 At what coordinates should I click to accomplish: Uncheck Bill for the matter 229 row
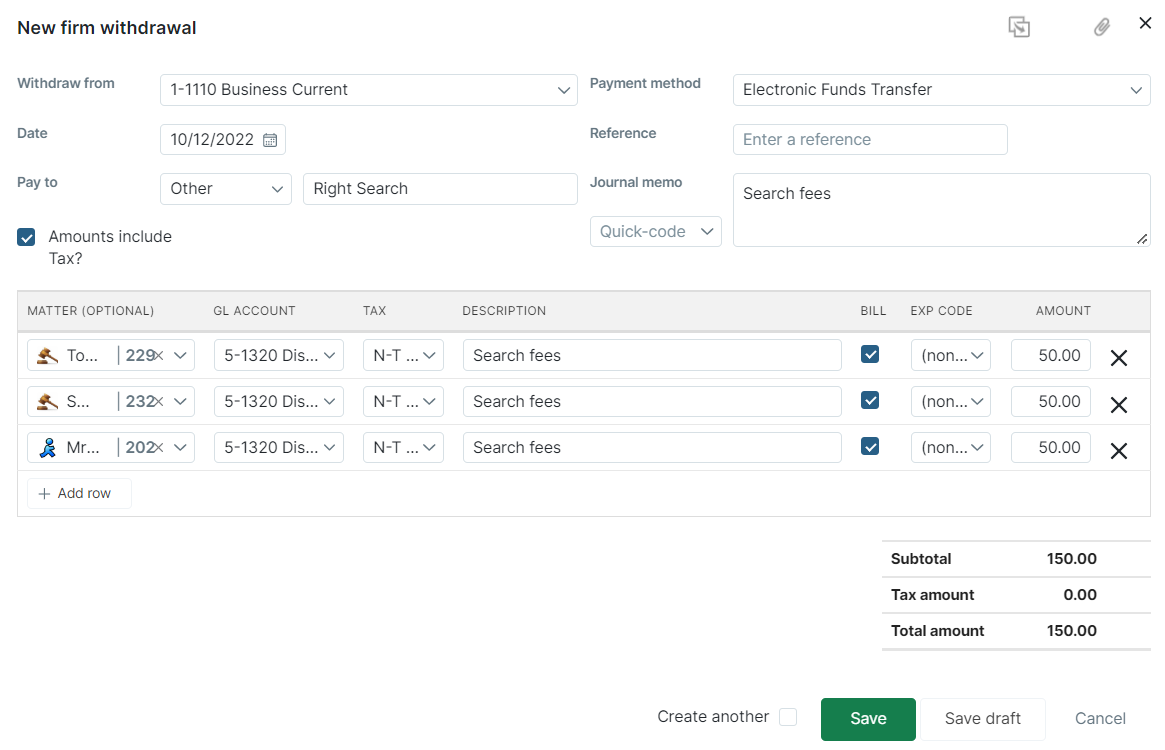(870, 355)
